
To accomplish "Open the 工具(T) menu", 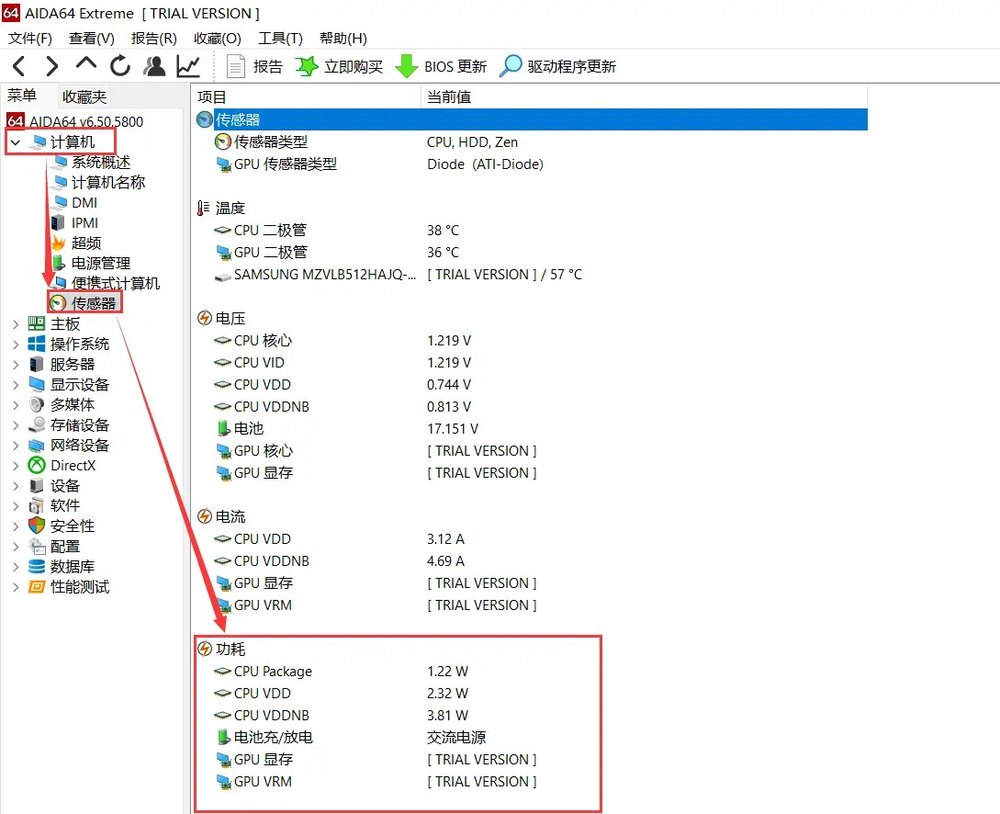I will coord(281,38).
